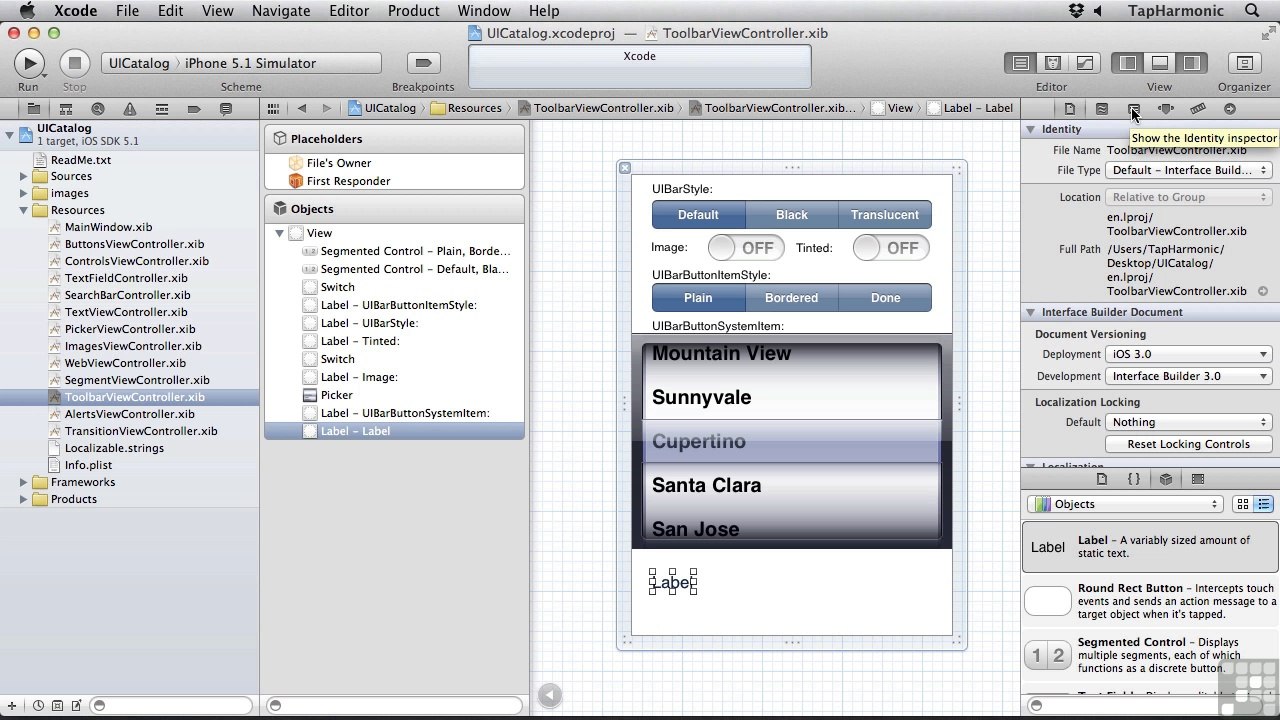Image resolution: width=1280 pixels, height=720 pixels.
Task: Open Spotlight search in menu bar
Action: pos(1252,11)
